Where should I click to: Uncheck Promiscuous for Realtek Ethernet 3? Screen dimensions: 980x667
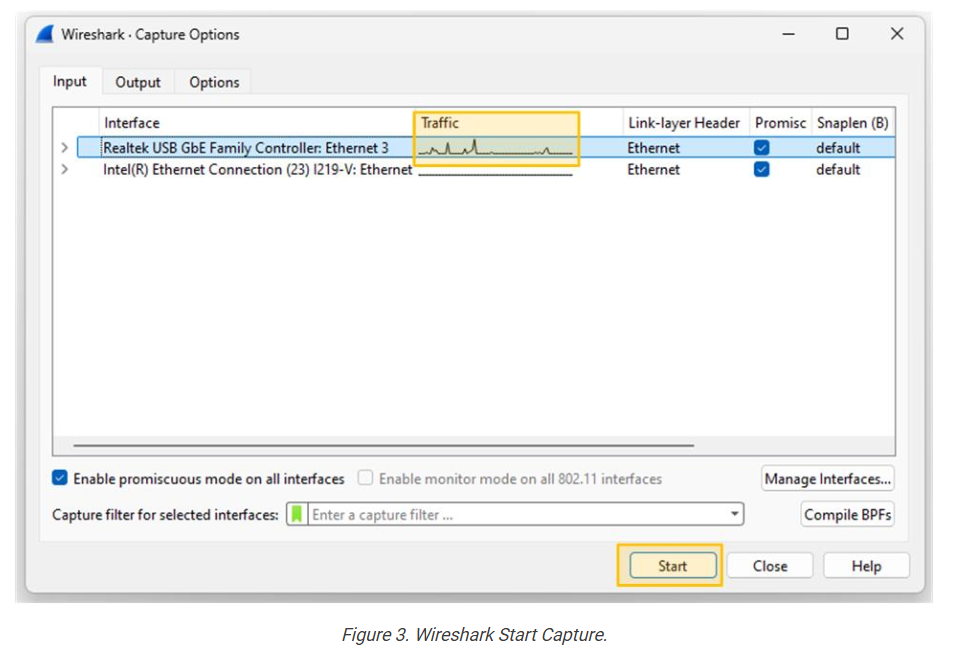coord(762,148)
